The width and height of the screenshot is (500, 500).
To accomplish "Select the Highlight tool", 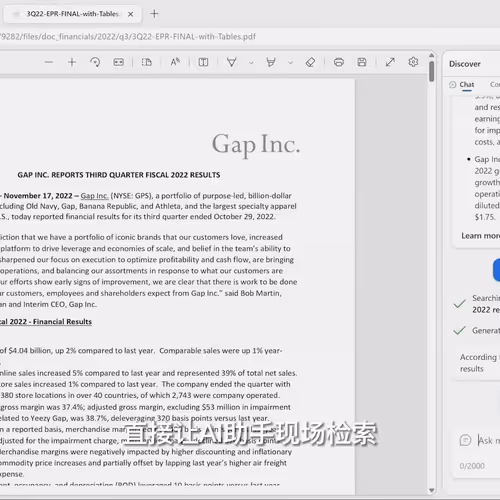I will pos(271,62).
